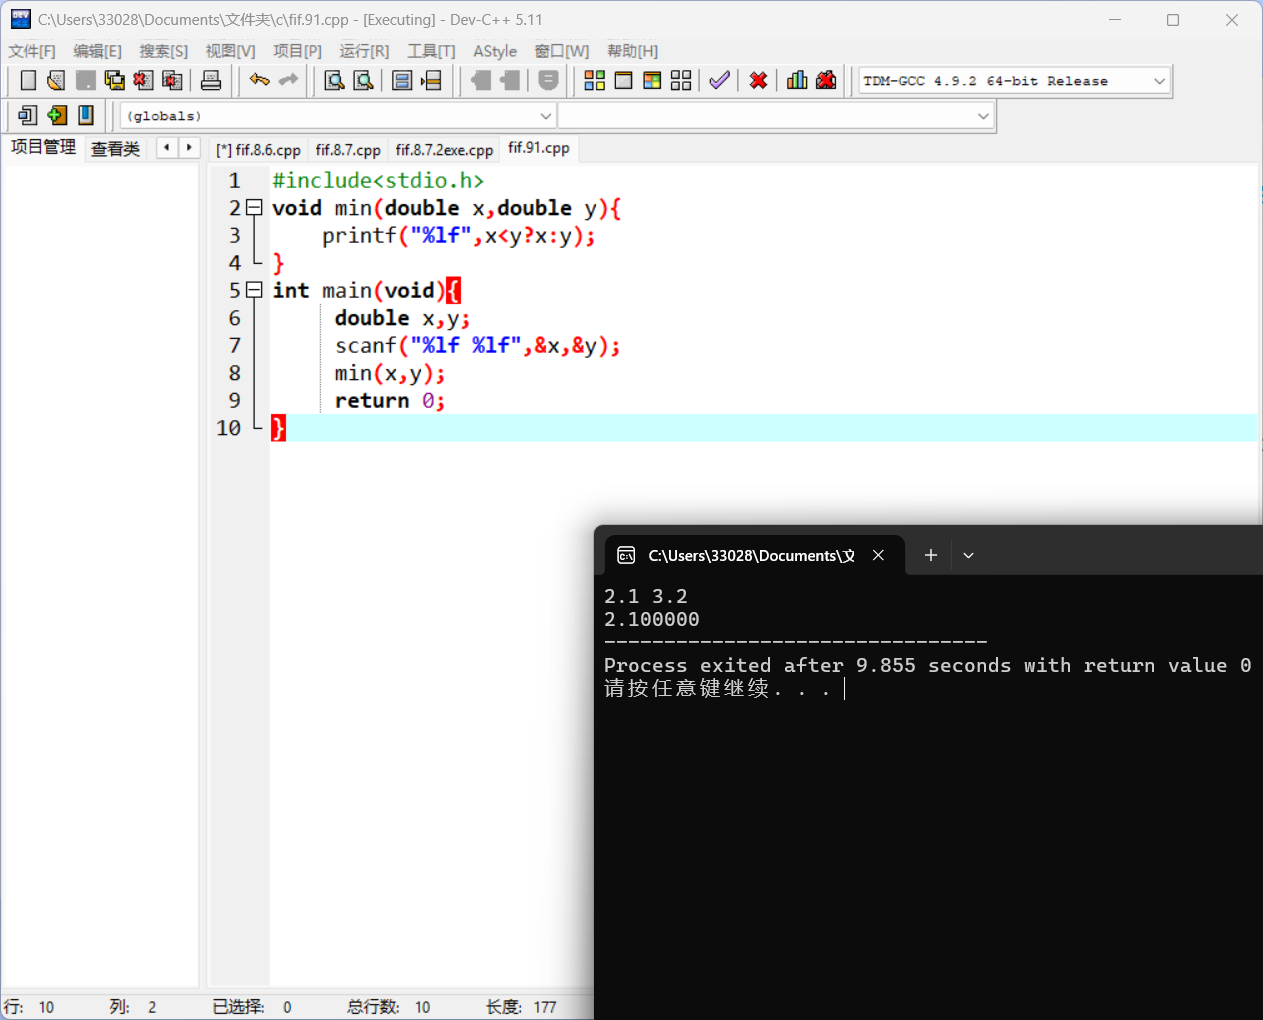This screenshot has height=1020, width=1263.
Task: Open the 运行[R] menu
Action: (x=364, y=51)
